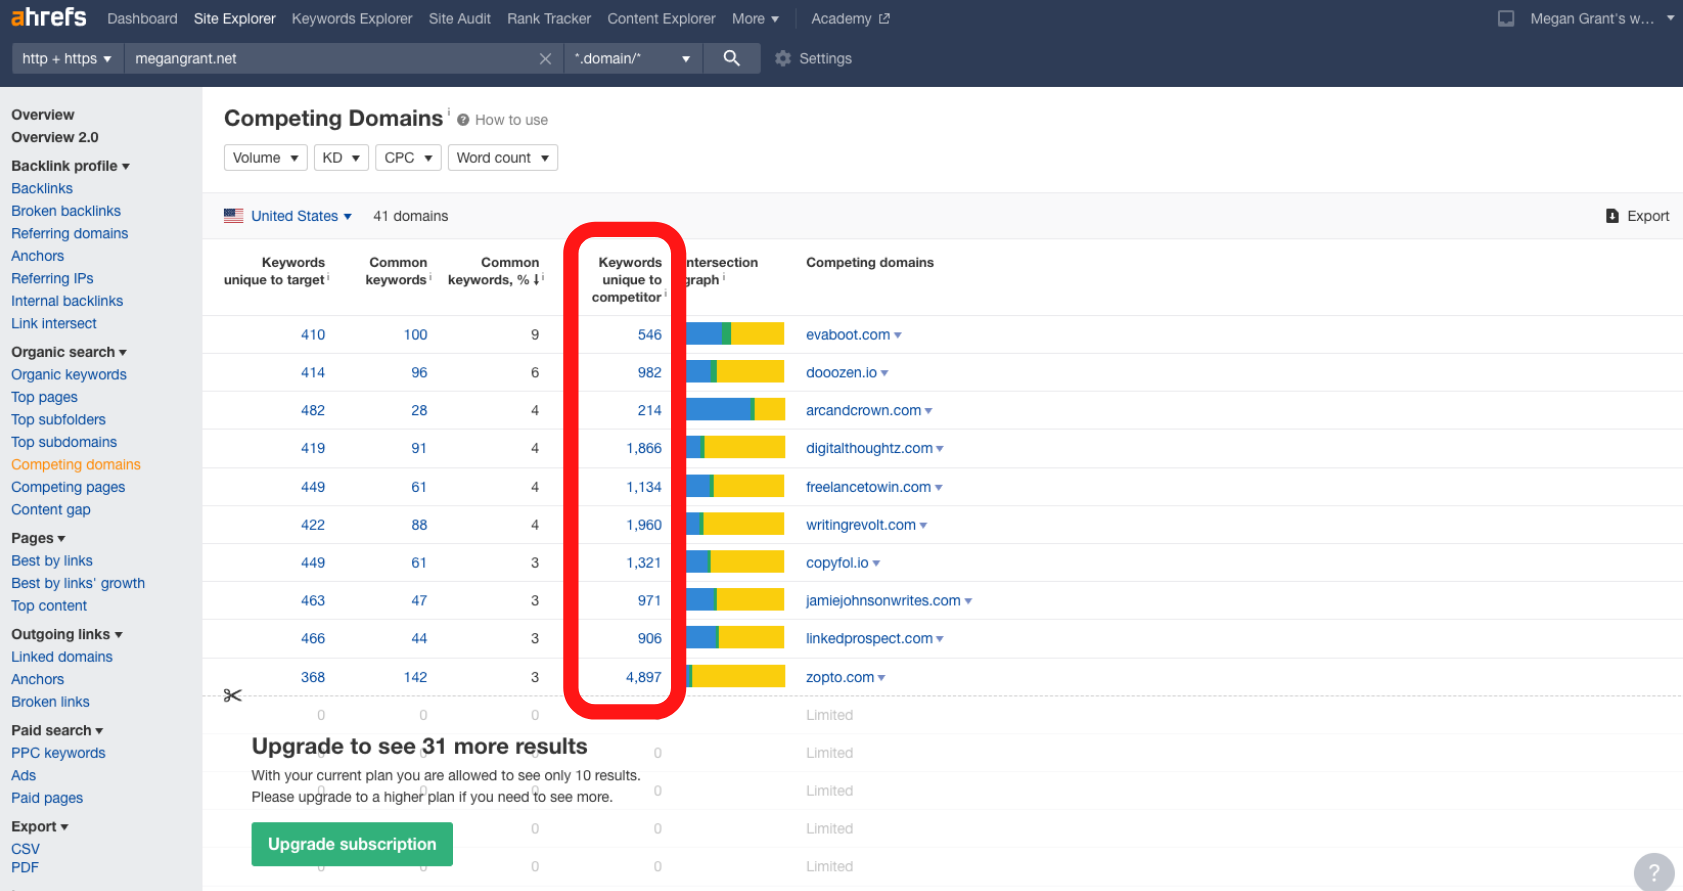Open the linkedprospect.com competing domain link

coord(869,638)
